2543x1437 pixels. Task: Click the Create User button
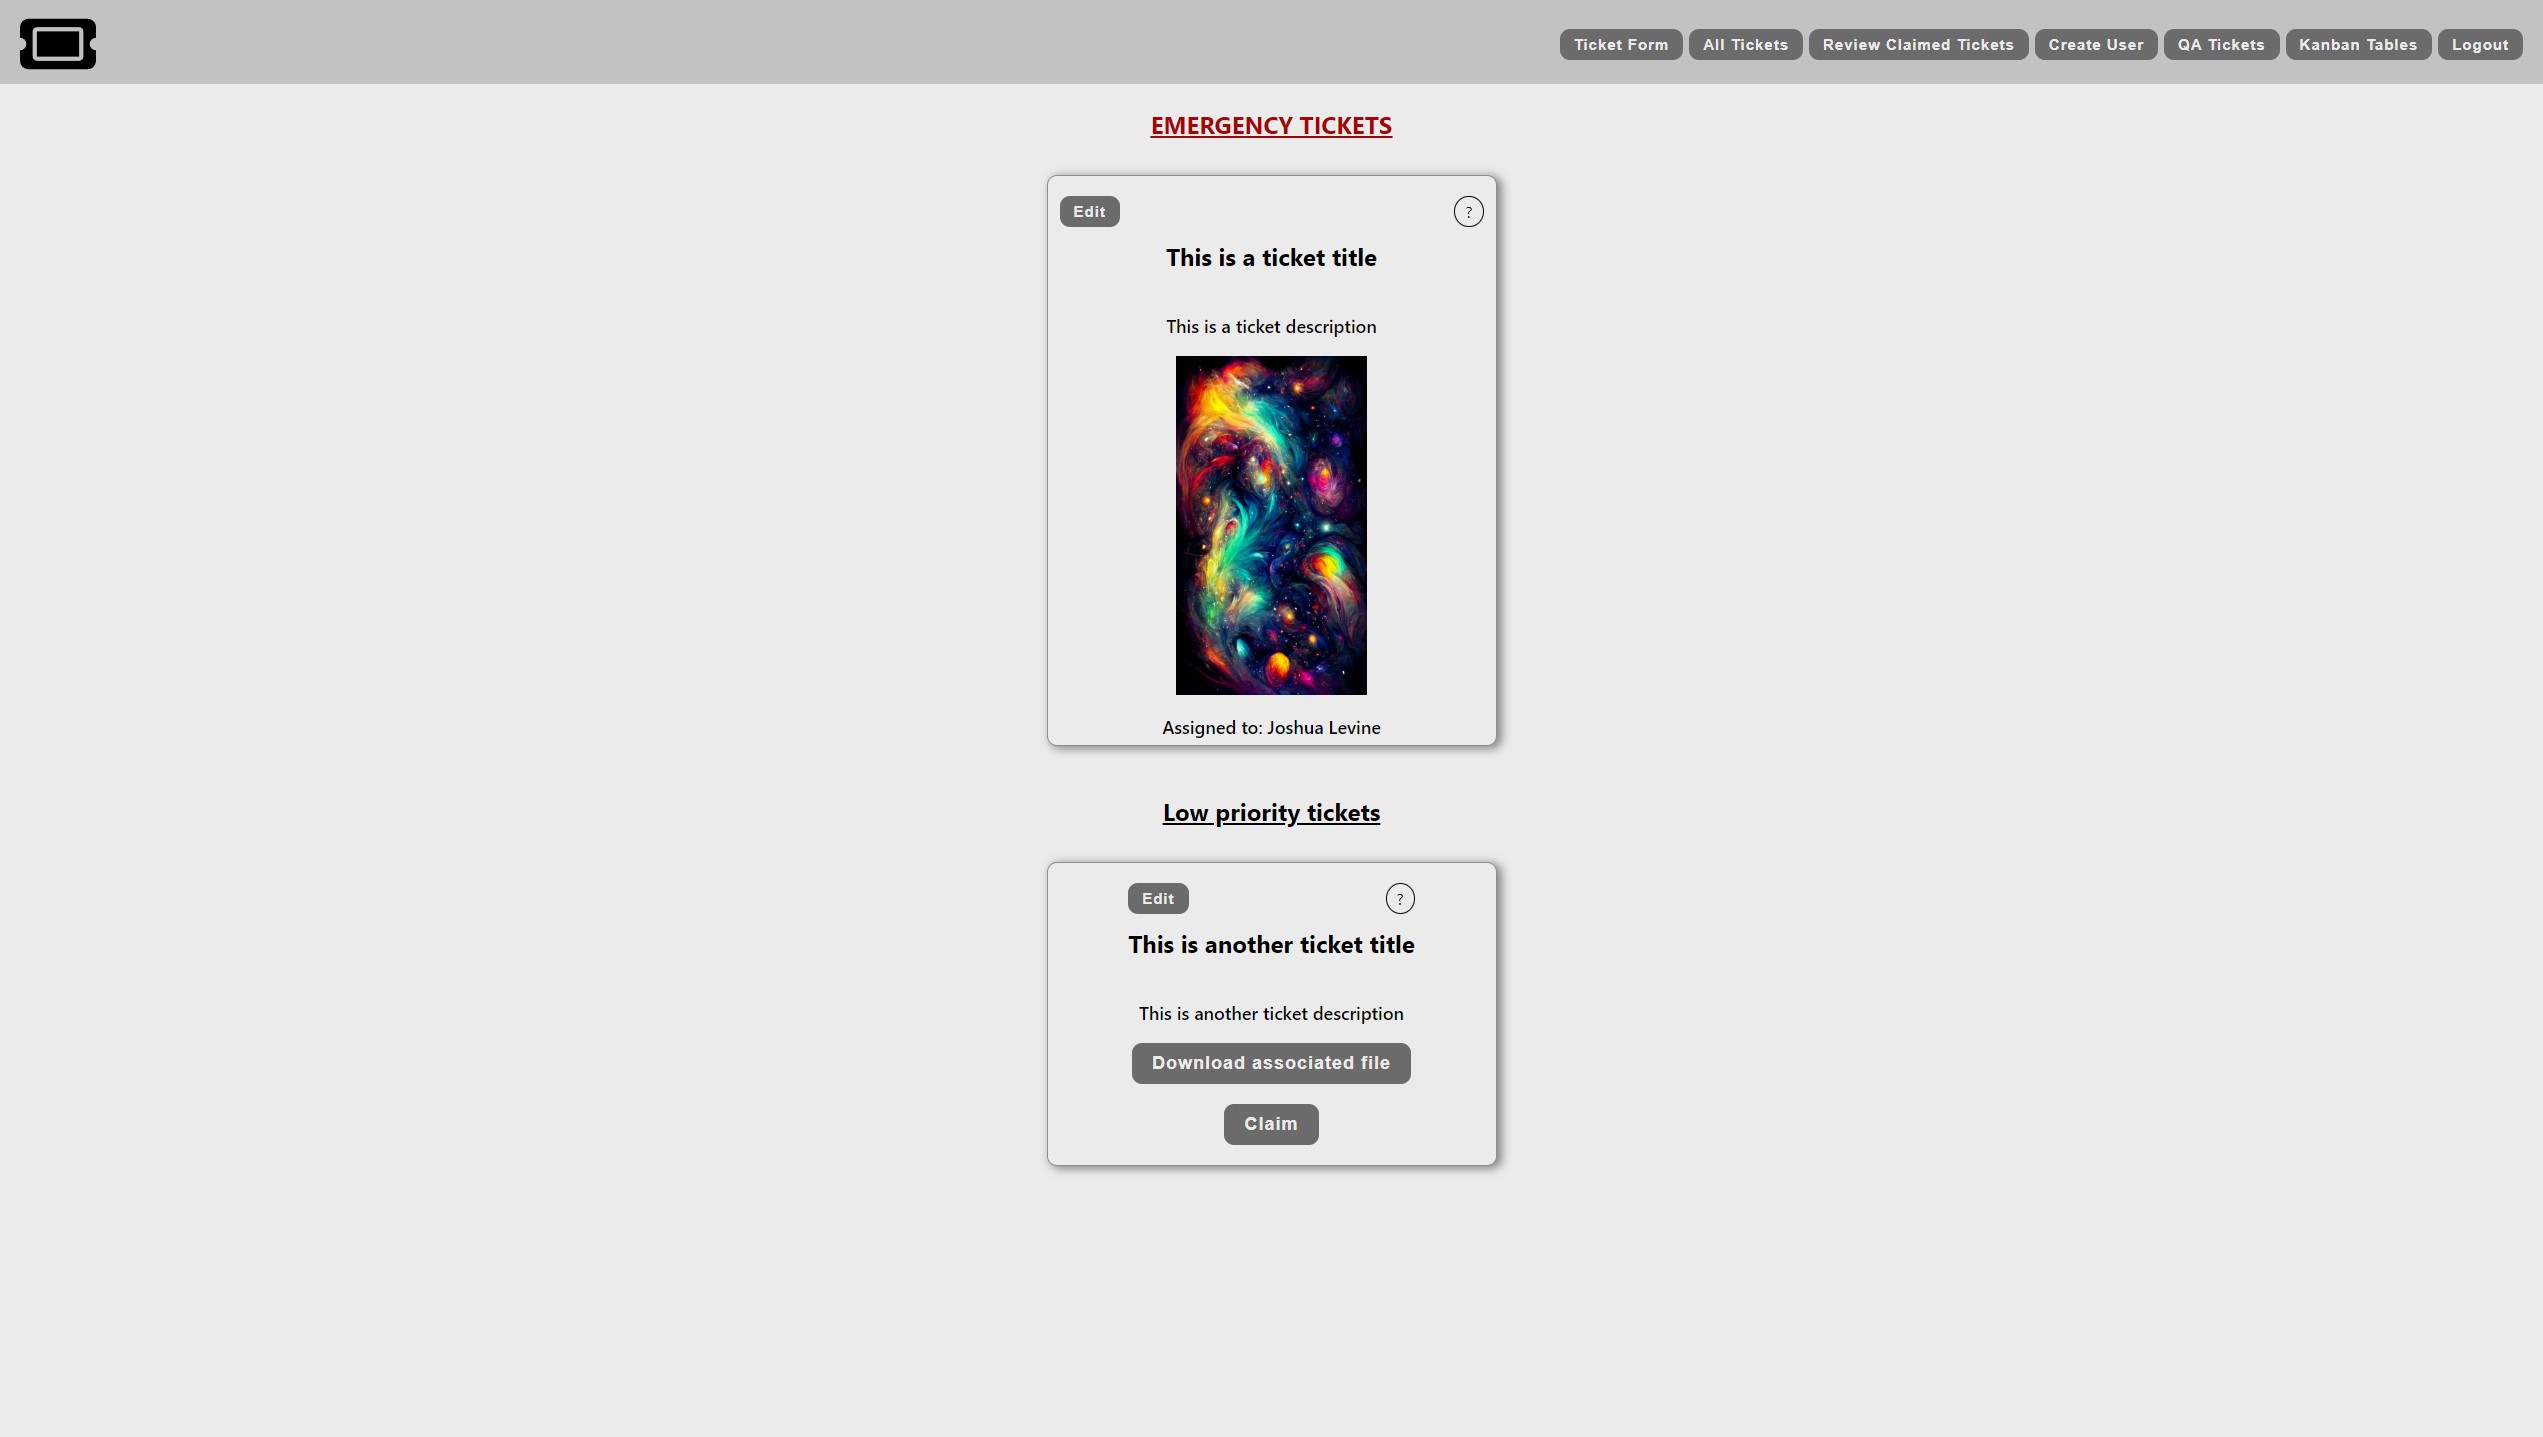point(2094,44)
